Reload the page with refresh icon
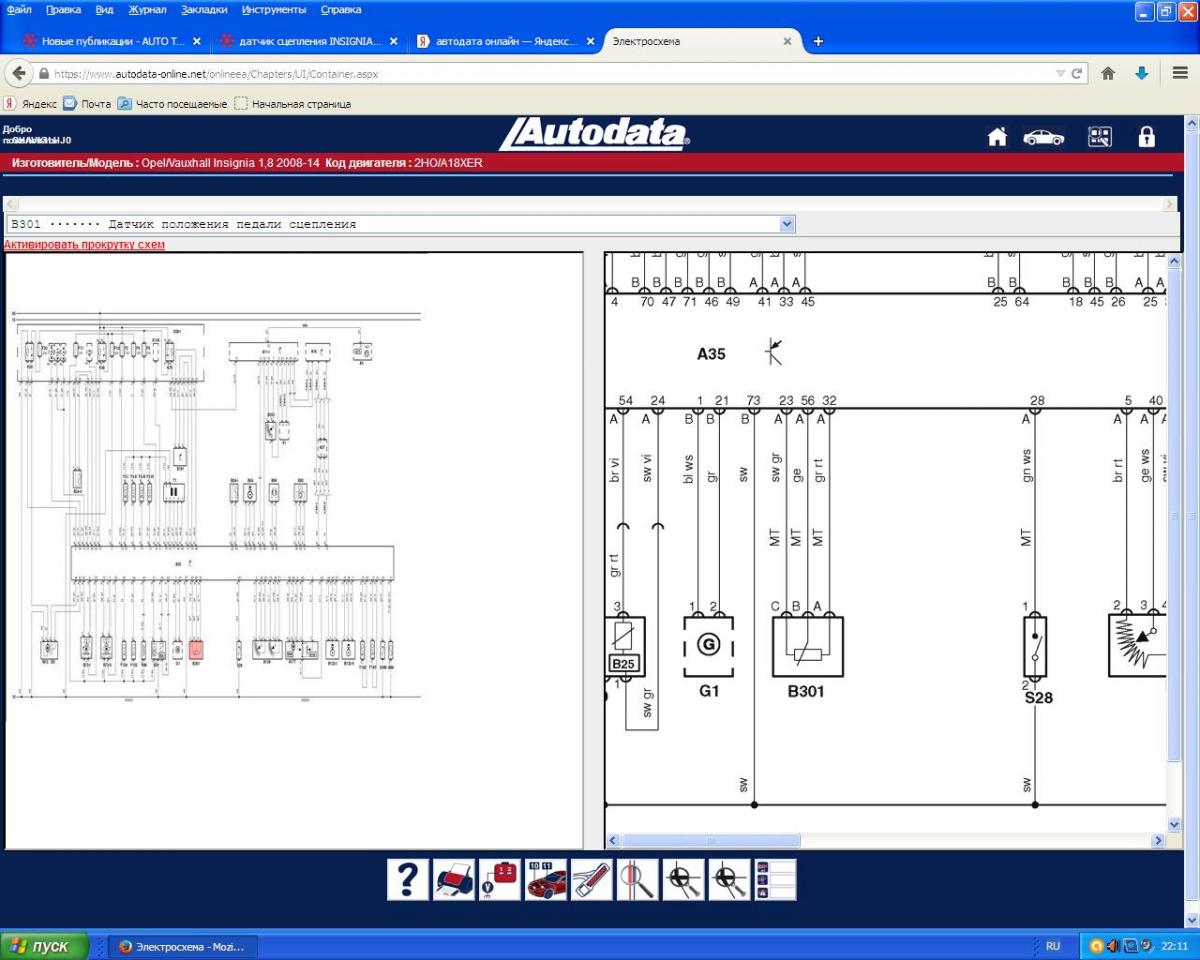 1077,73
